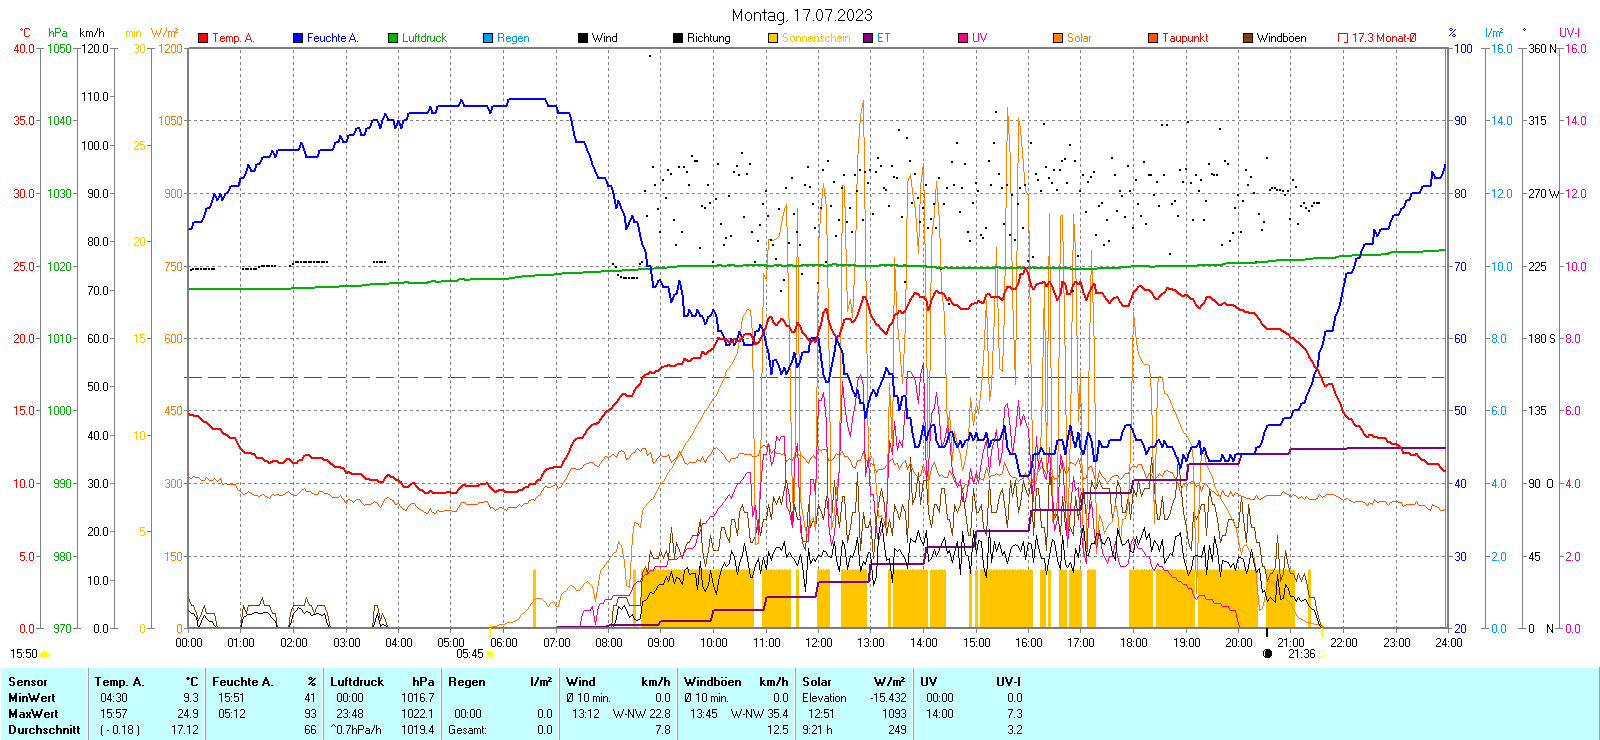Toggle the 17.3 Monat-Ø legend checkbox
The width and height of the screenshot is (1600, 740).
coord(1343,38)
